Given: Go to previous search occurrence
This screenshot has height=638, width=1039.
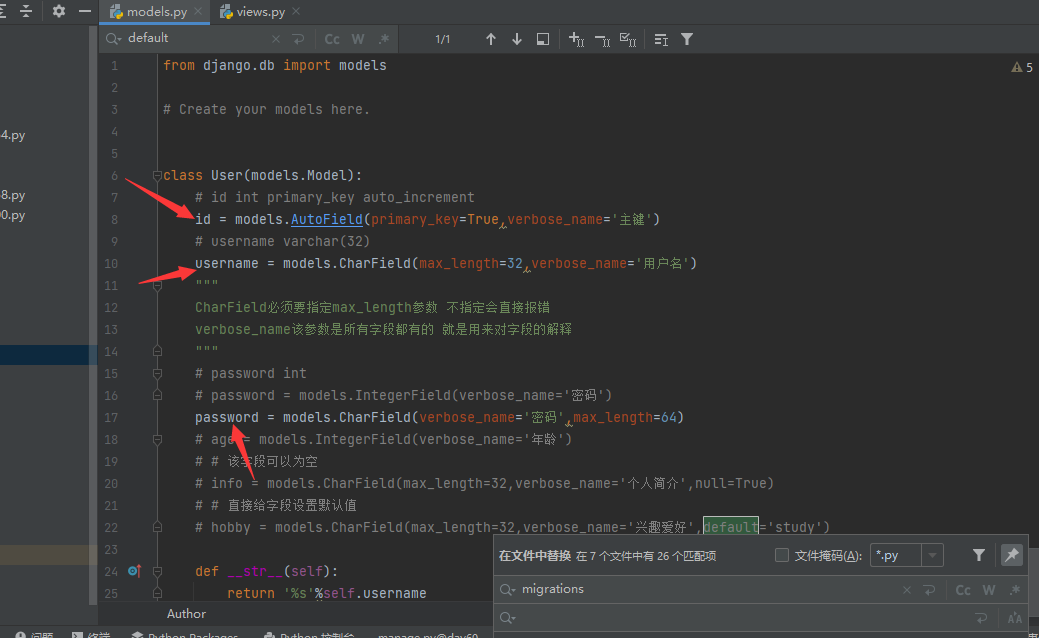Looking at the screenshot, I should (x=490, y=39).
